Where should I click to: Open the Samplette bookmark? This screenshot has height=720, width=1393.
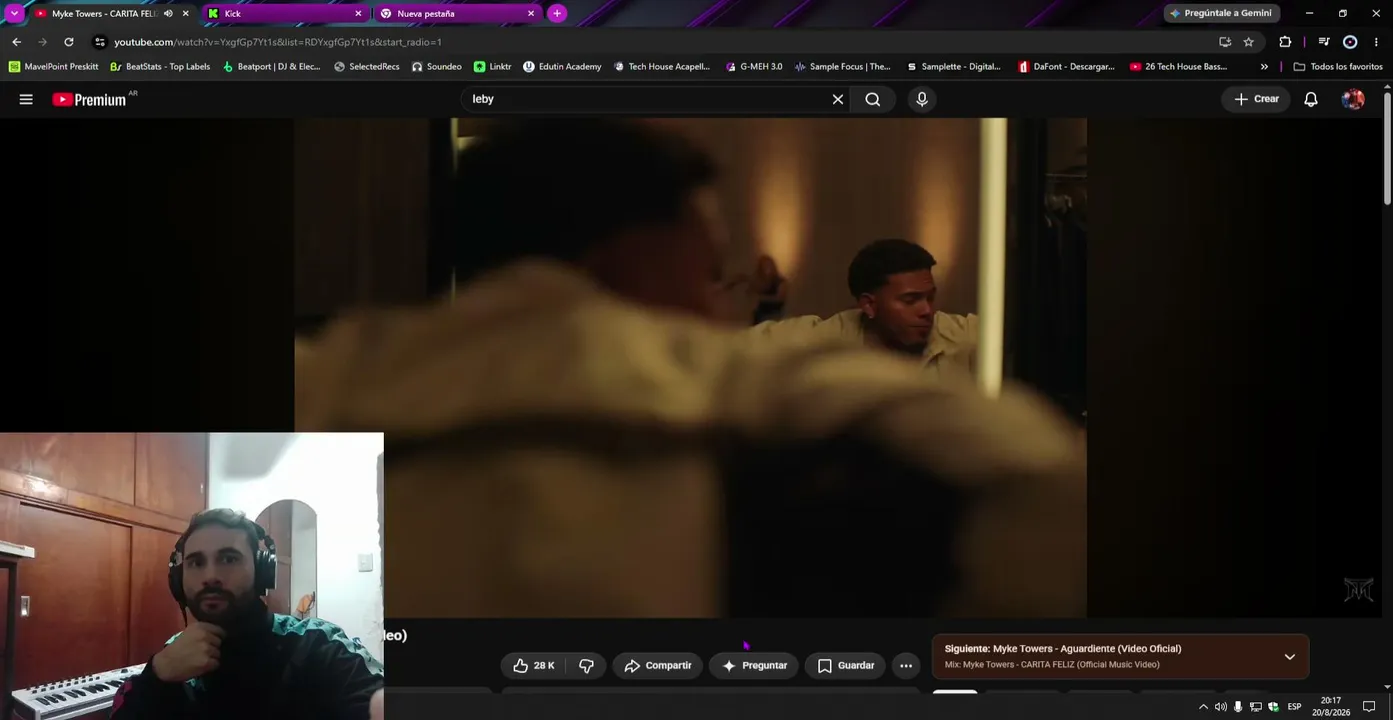(953, 67)
